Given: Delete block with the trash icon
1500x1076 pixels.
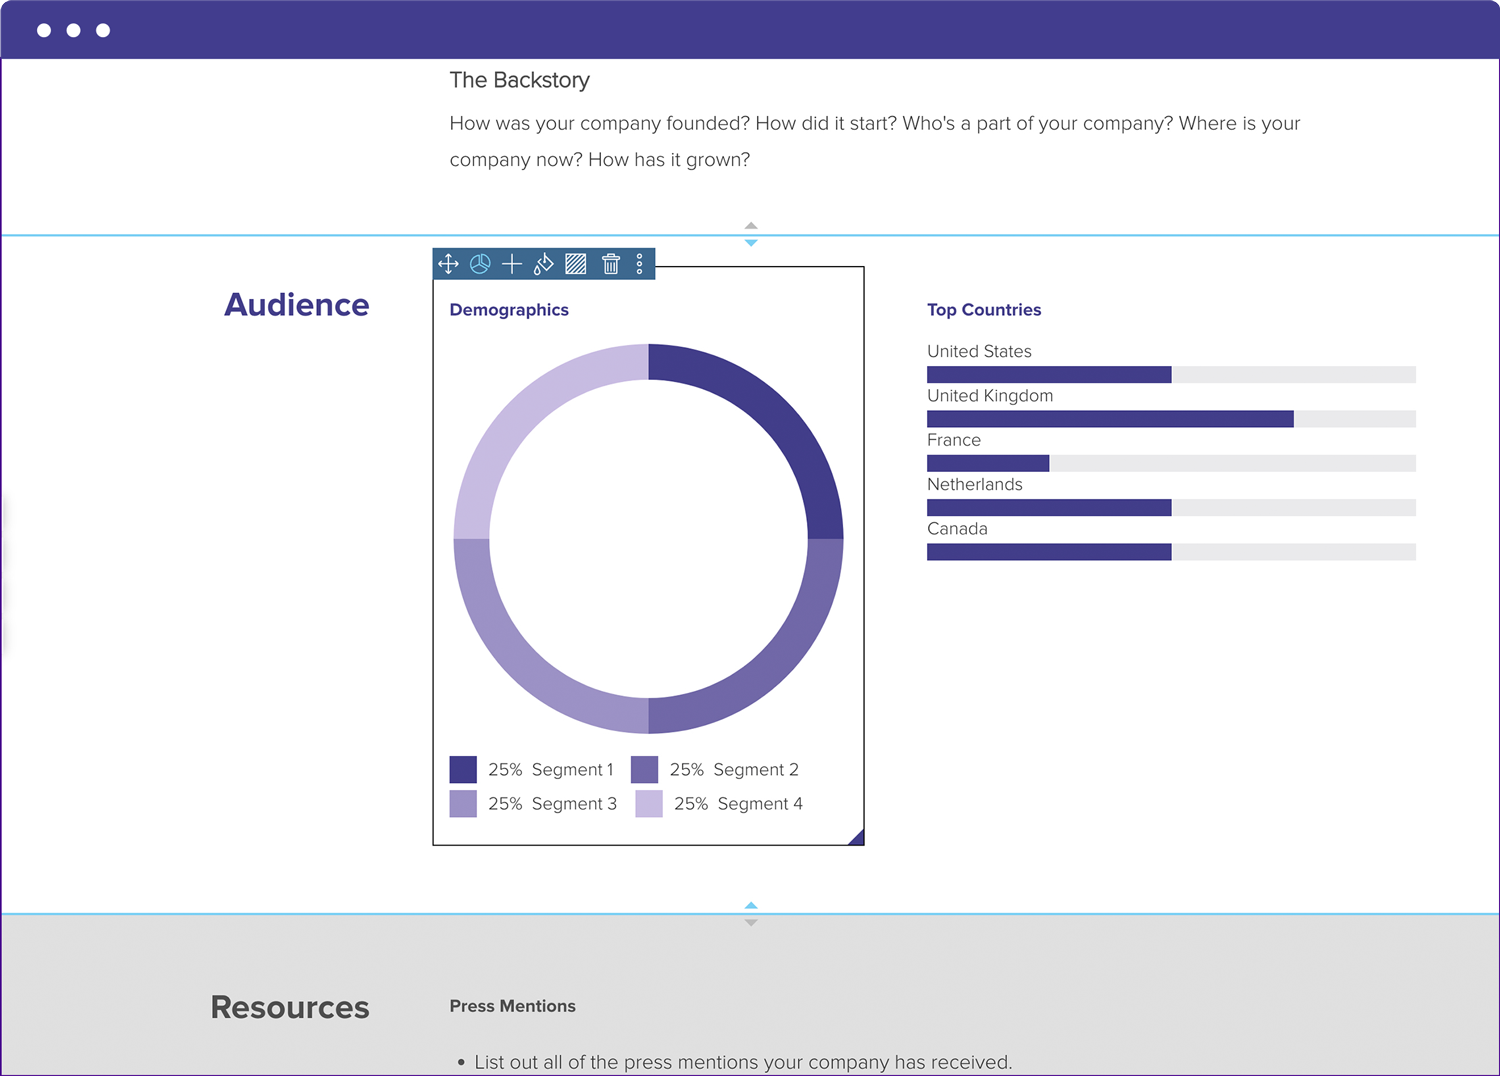Looking at the screenshot, I should click(611, 264).
